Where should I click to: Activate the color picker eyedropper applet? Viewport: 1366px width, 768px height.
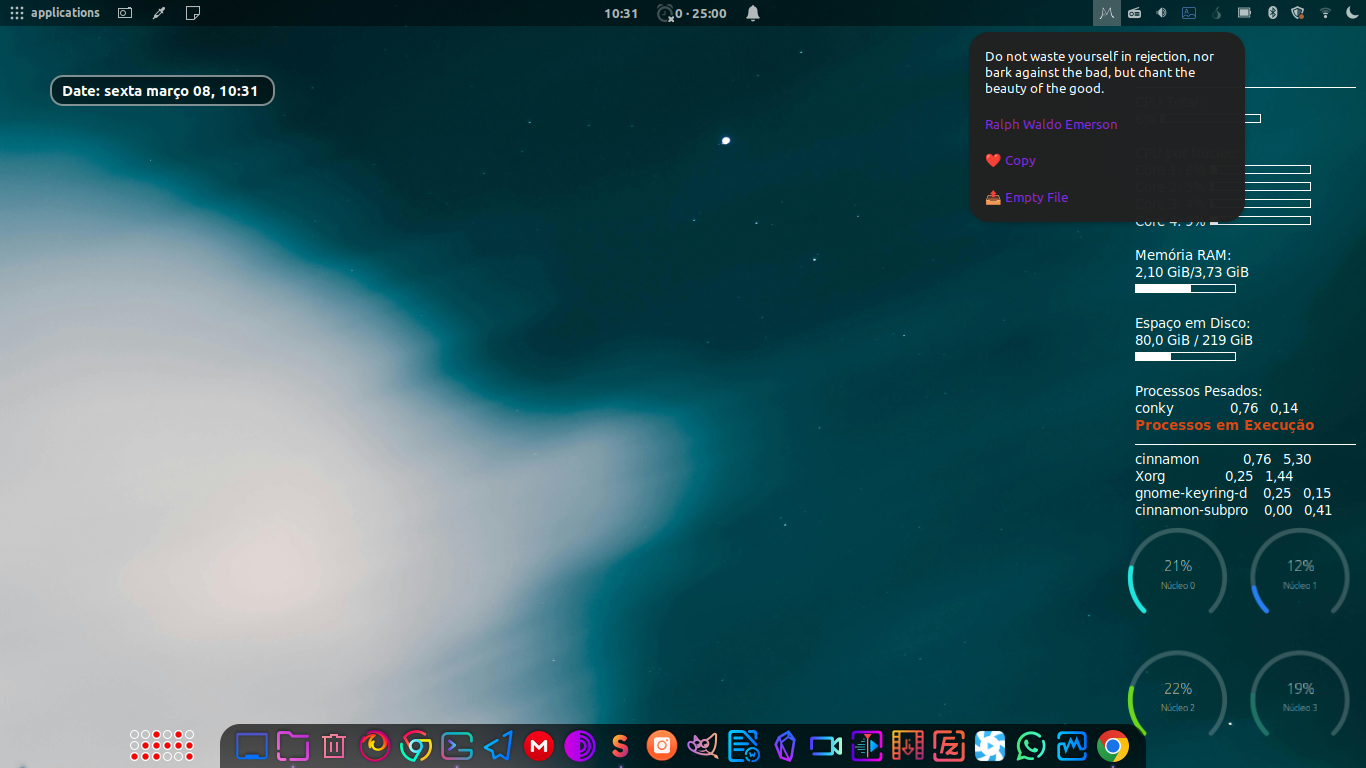[159, 13]
